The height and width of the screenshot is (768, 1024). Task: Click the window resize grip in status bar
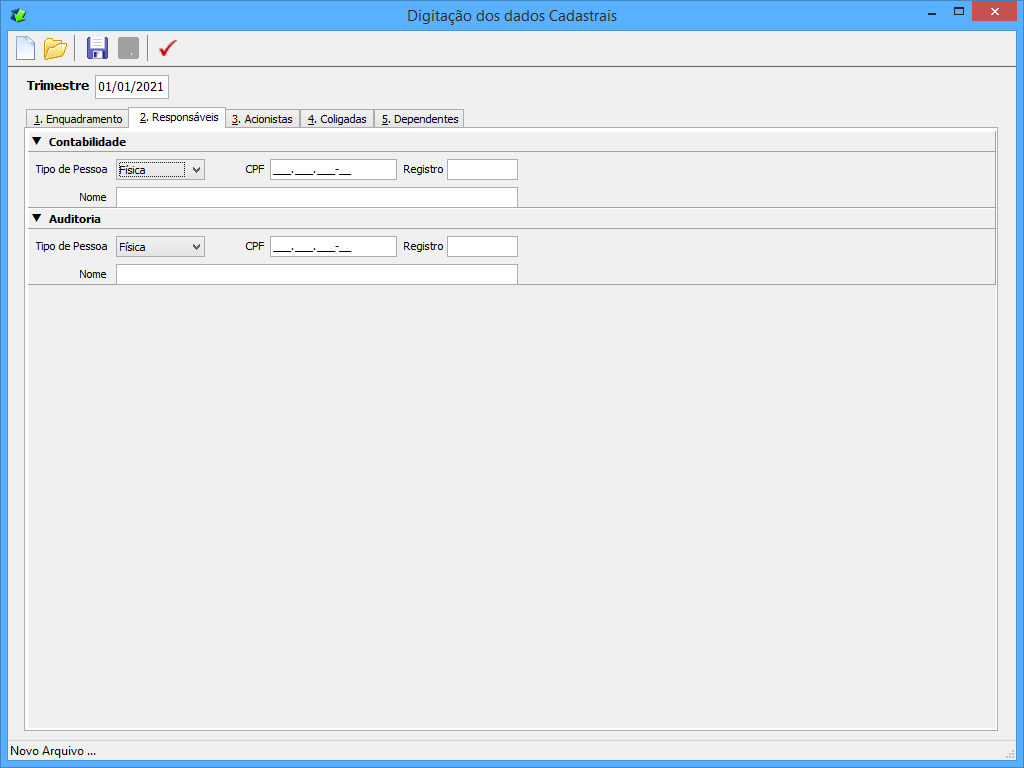1010,753
